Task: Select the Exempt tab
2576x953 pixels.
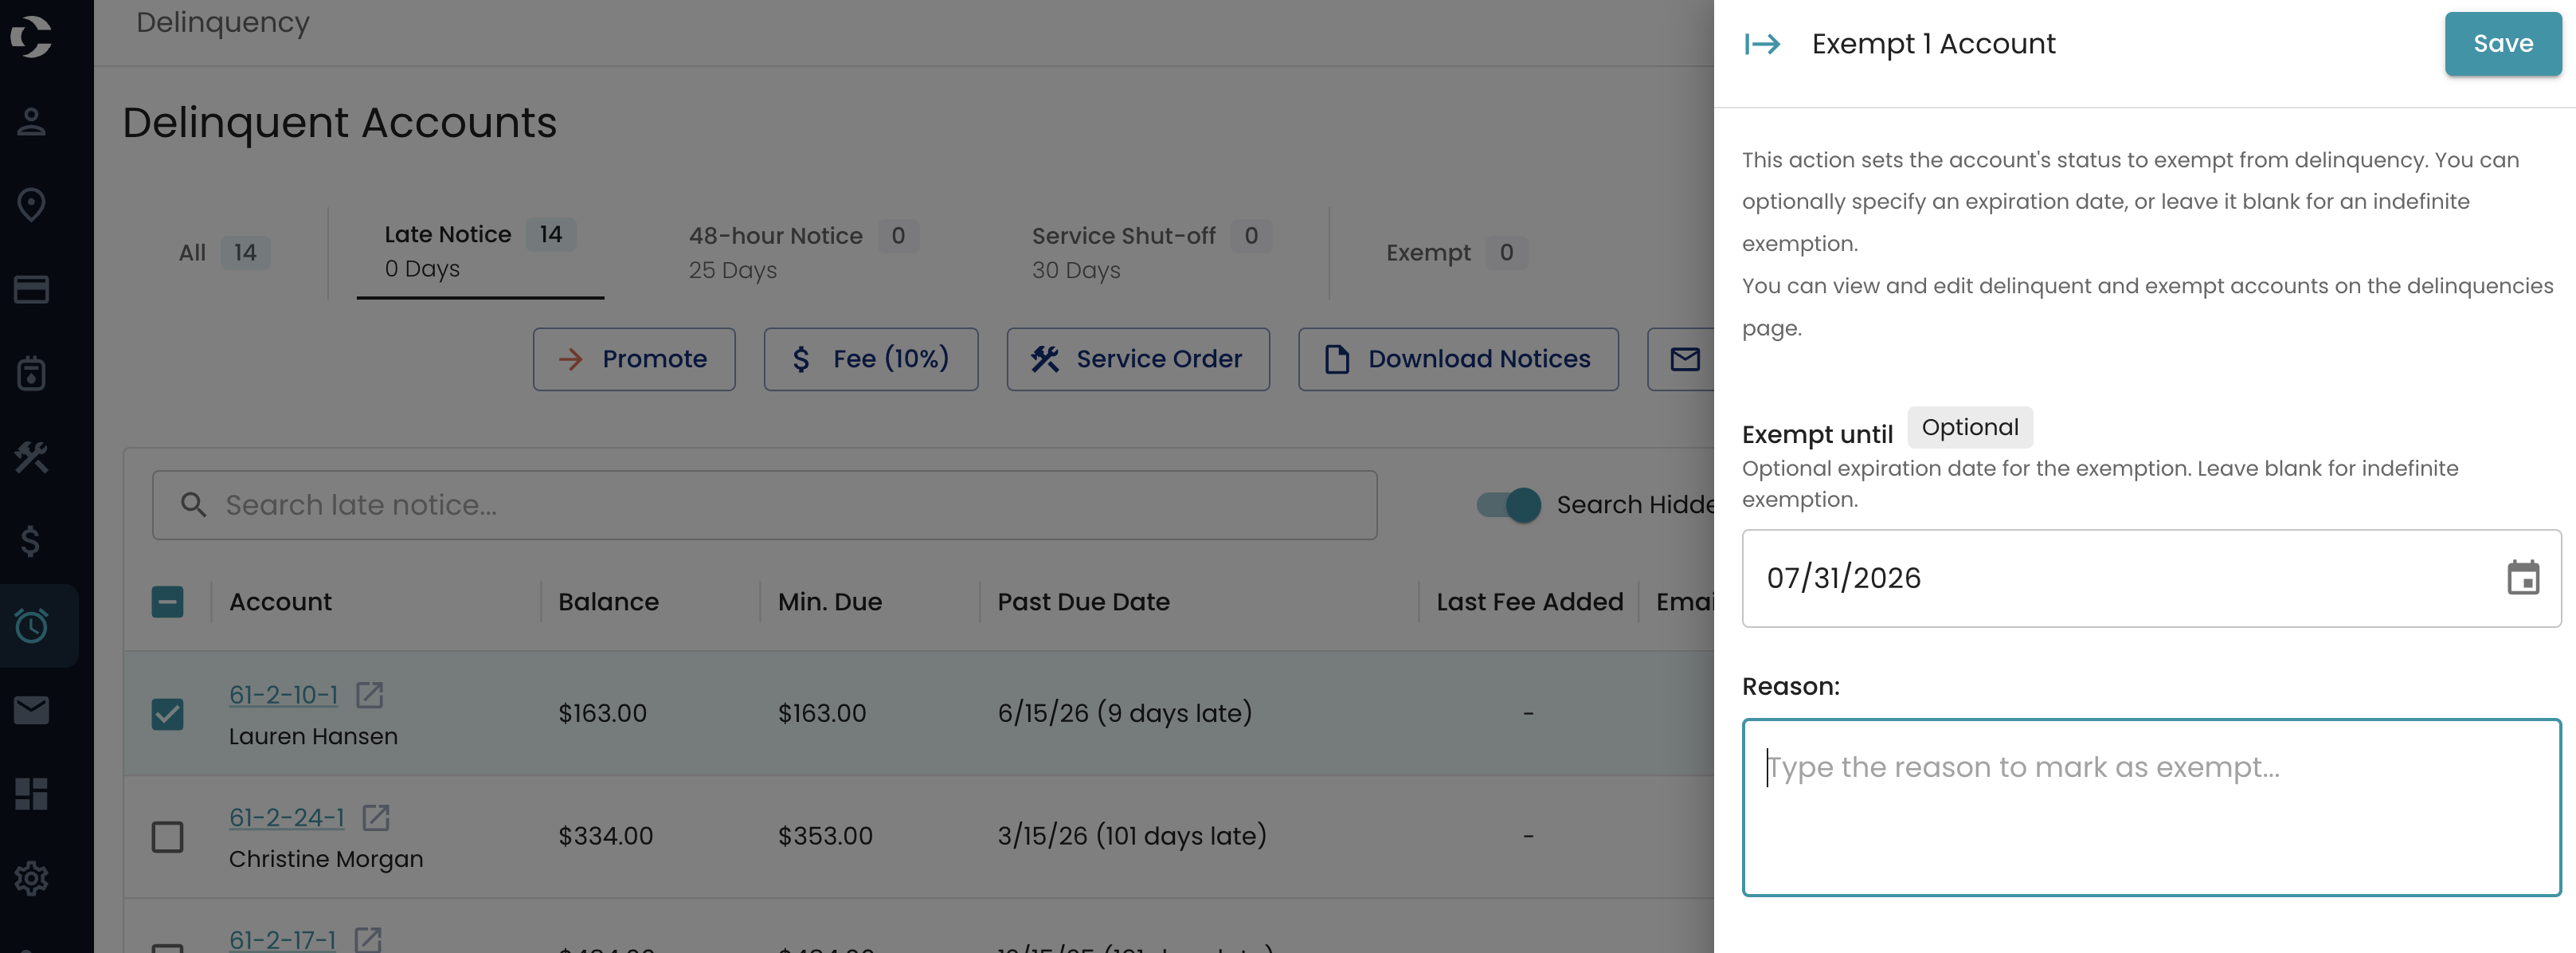Action: 1456,253
